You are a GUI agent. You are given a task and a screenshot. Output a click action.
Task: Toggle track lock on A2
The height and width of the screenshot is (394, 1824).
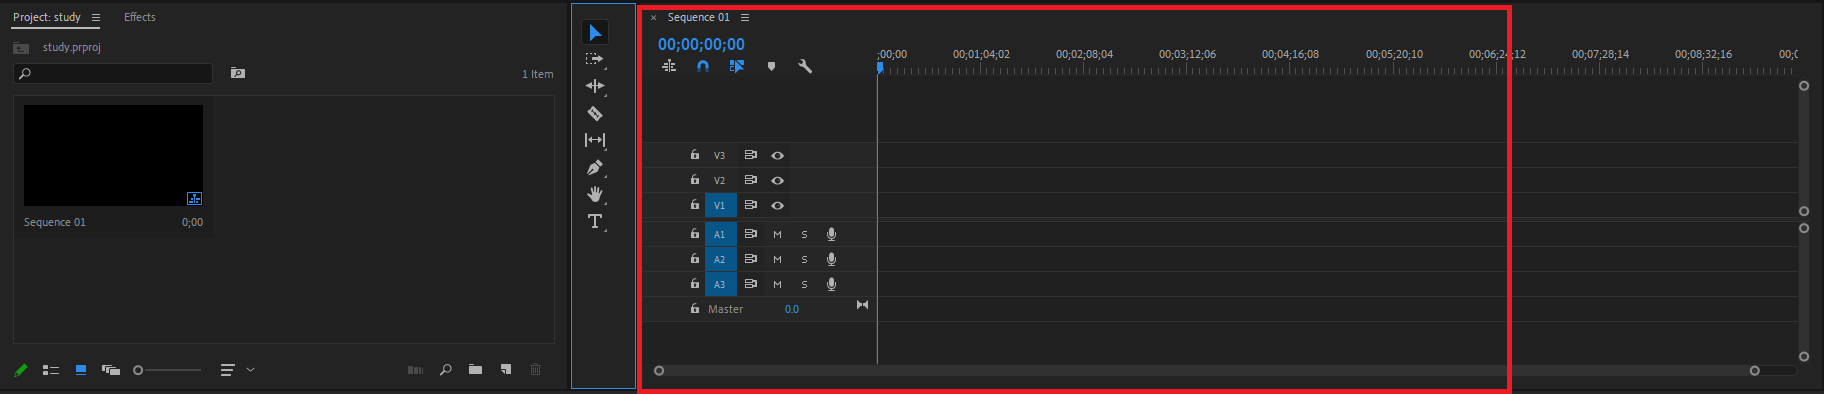(695, 259)
